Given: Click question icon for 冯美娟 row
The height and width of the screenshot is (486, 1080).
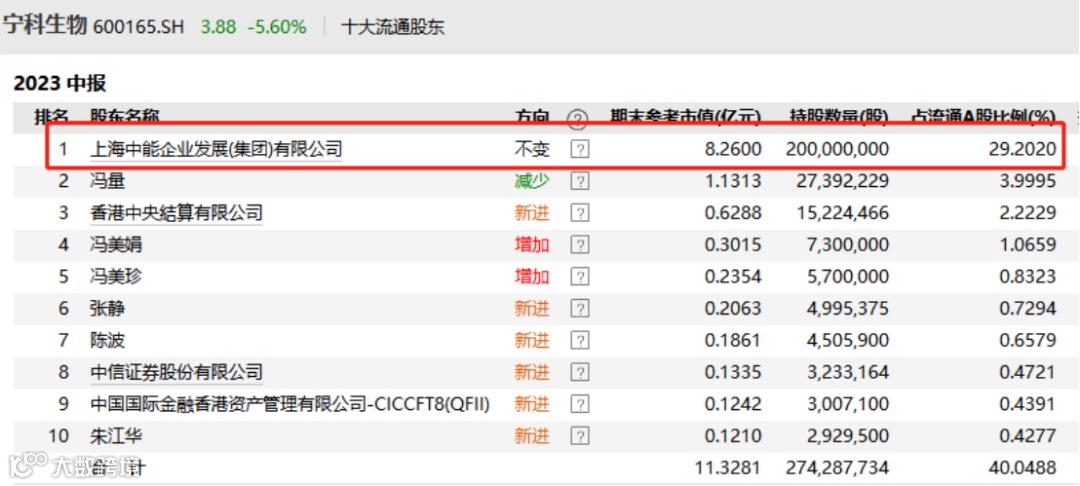Looking at the screenshot, I should point(580,244).
